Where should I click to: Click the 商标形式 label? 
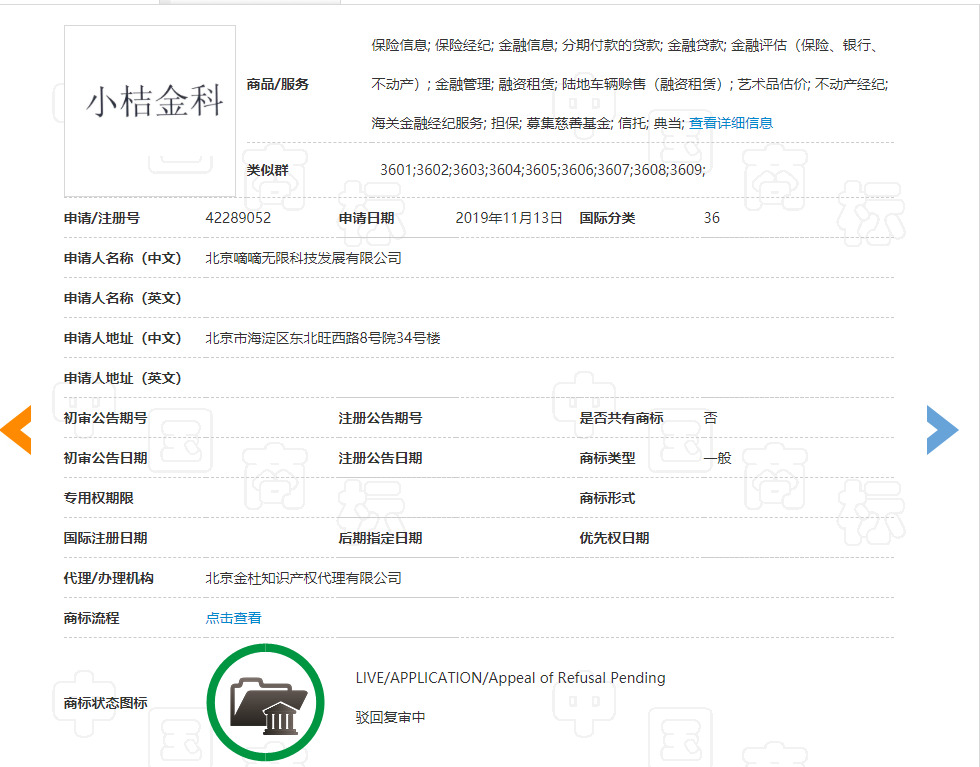[607, 498]
